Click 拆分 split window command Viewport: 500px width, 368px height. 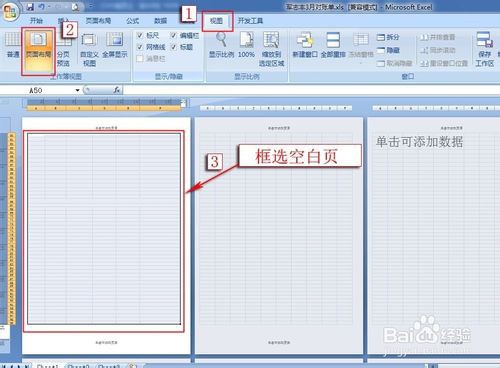click(x=388, y=37)
